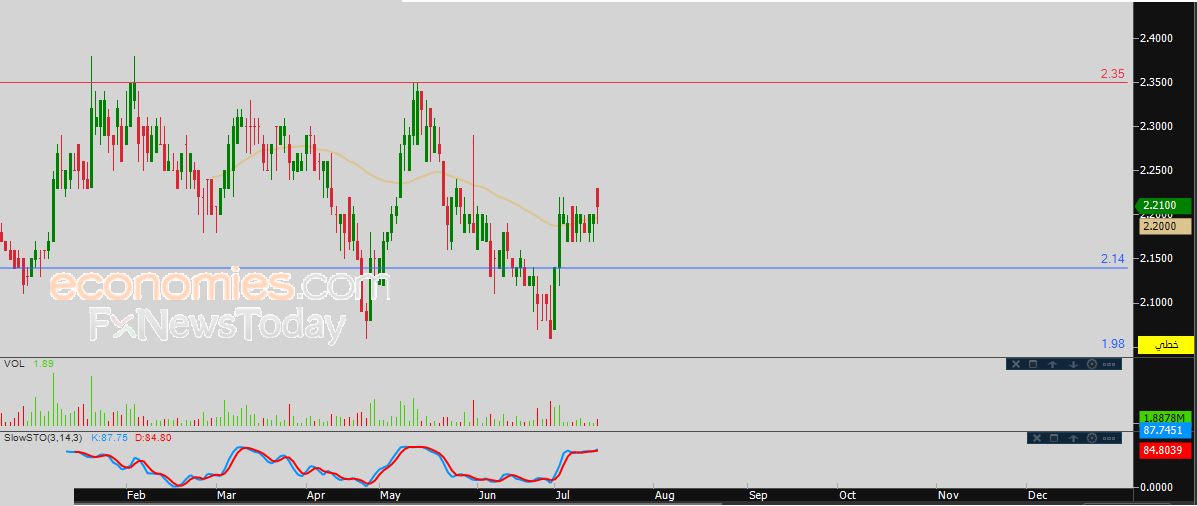Move the VOL panel up
The width and height of the screenshot is (1197, 506).
1052,365
